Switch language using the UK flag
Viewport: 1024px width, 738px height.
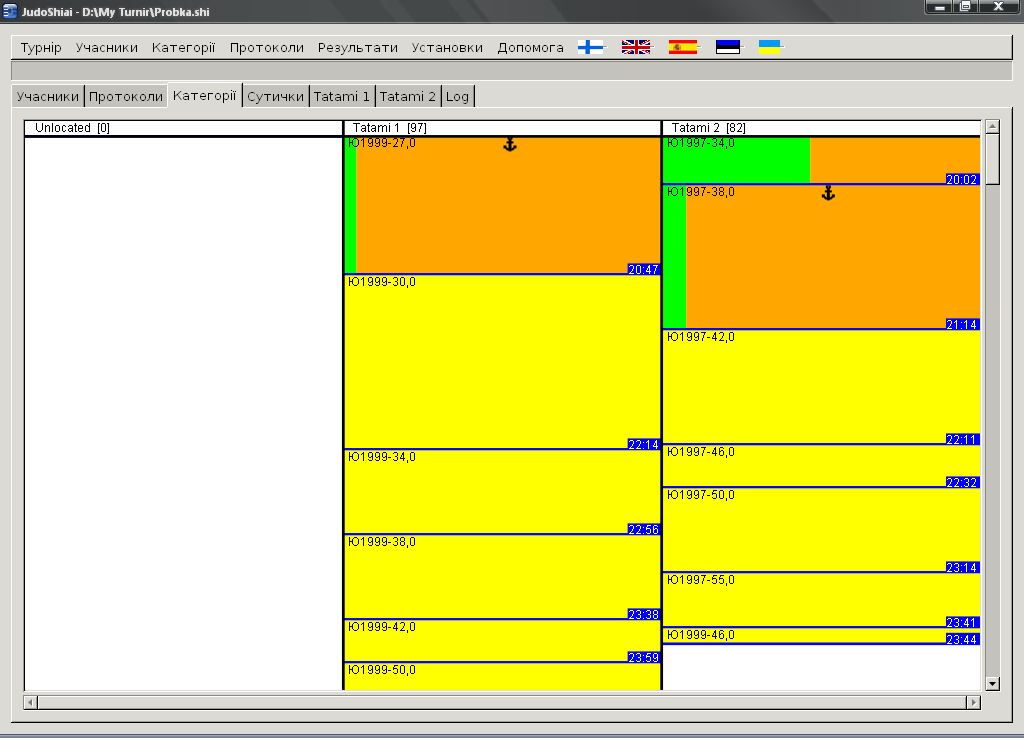(636, 47)
